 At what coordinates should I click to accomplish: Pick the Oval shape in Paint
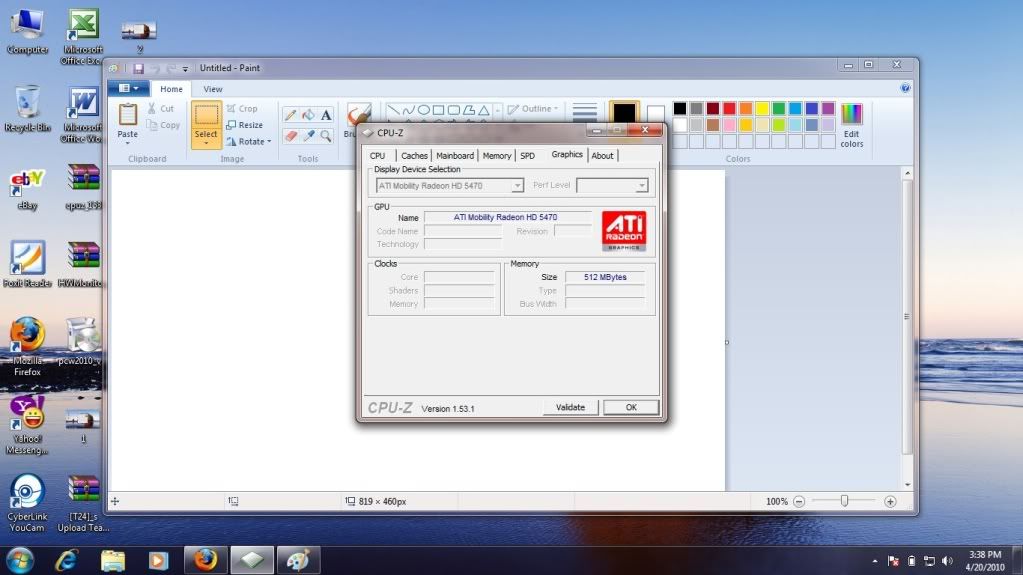coord(423,110)
